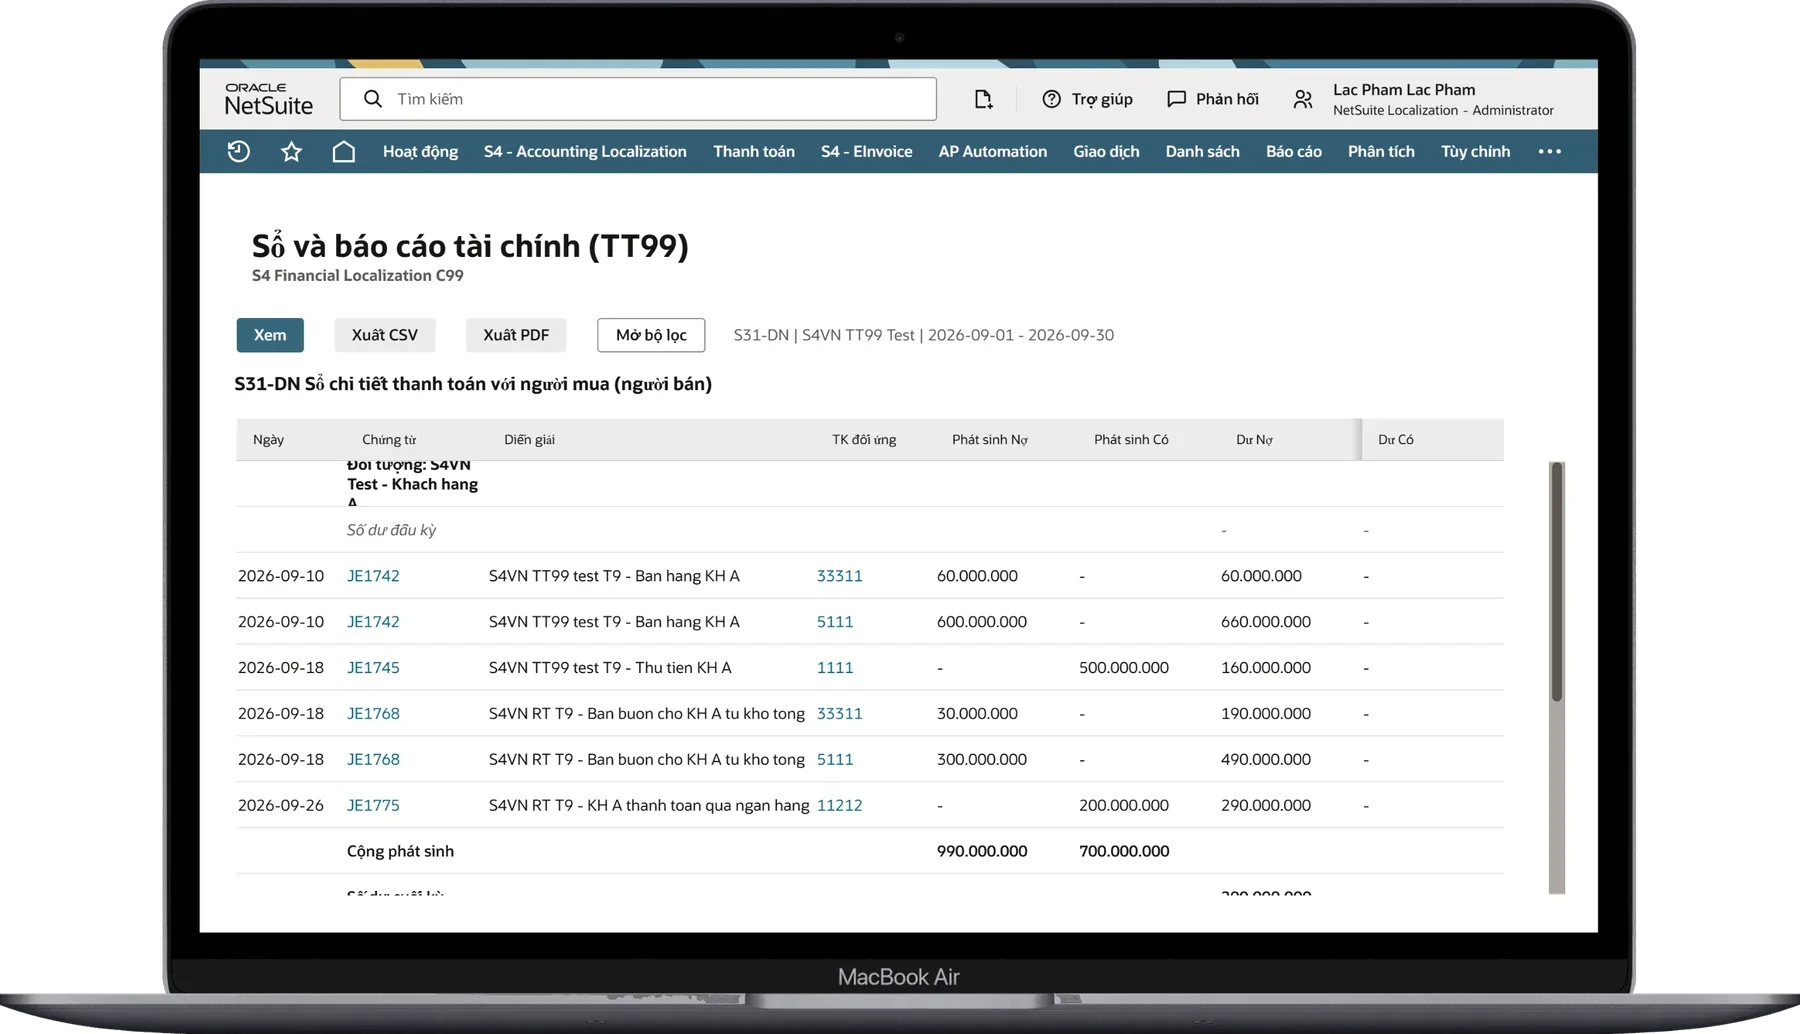1800x1034 pixels.
Task: Open account link 11212
Action: click(839, 805)
